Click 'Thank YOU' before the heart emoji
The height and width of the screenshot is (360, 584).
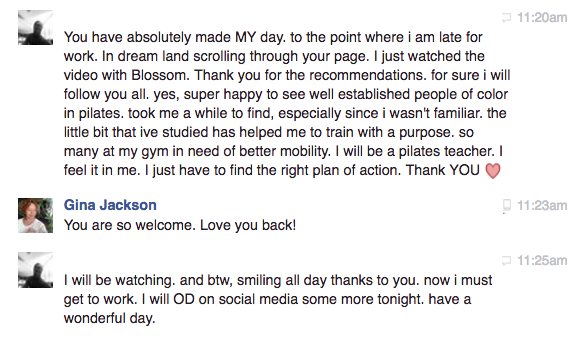(442, 170)
